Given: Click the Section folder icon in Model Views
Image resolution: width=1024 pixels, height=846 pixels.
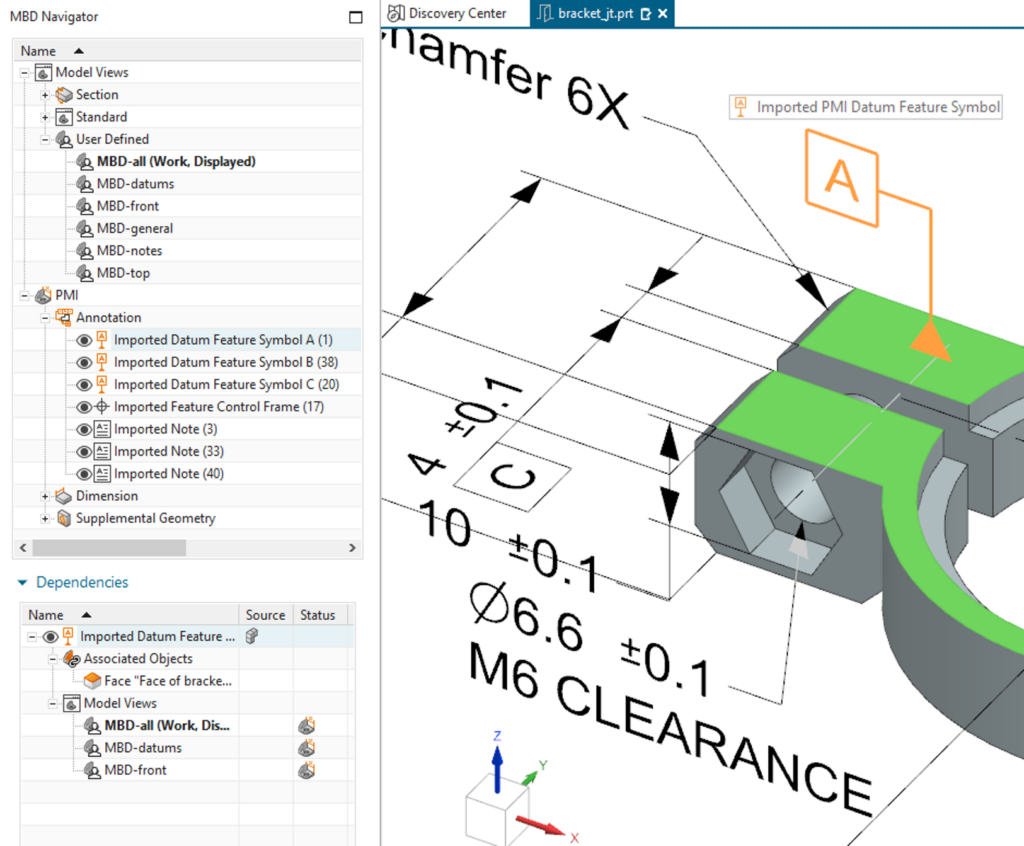Looking at the screenshot, I should [64, 95].
